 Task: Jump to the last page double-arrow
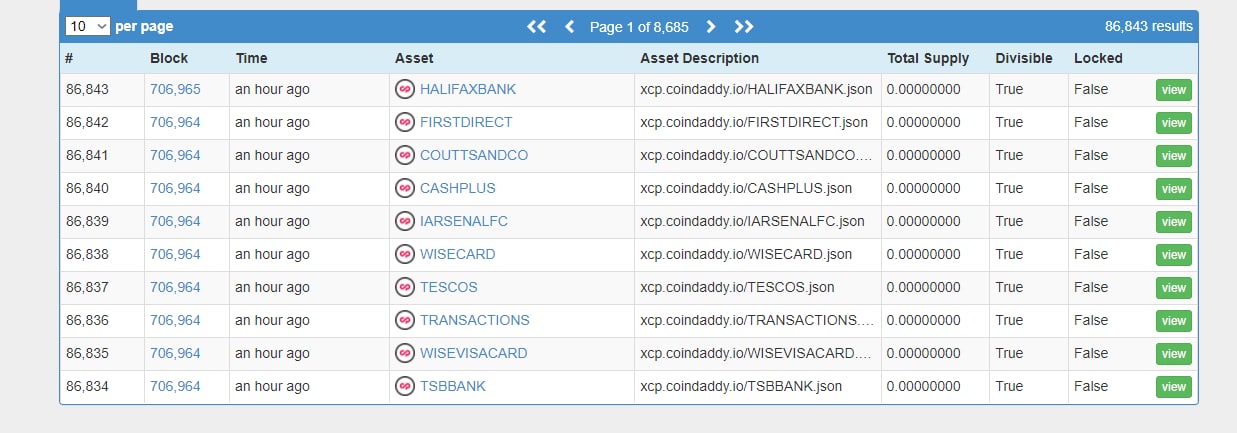coord(744,27)
